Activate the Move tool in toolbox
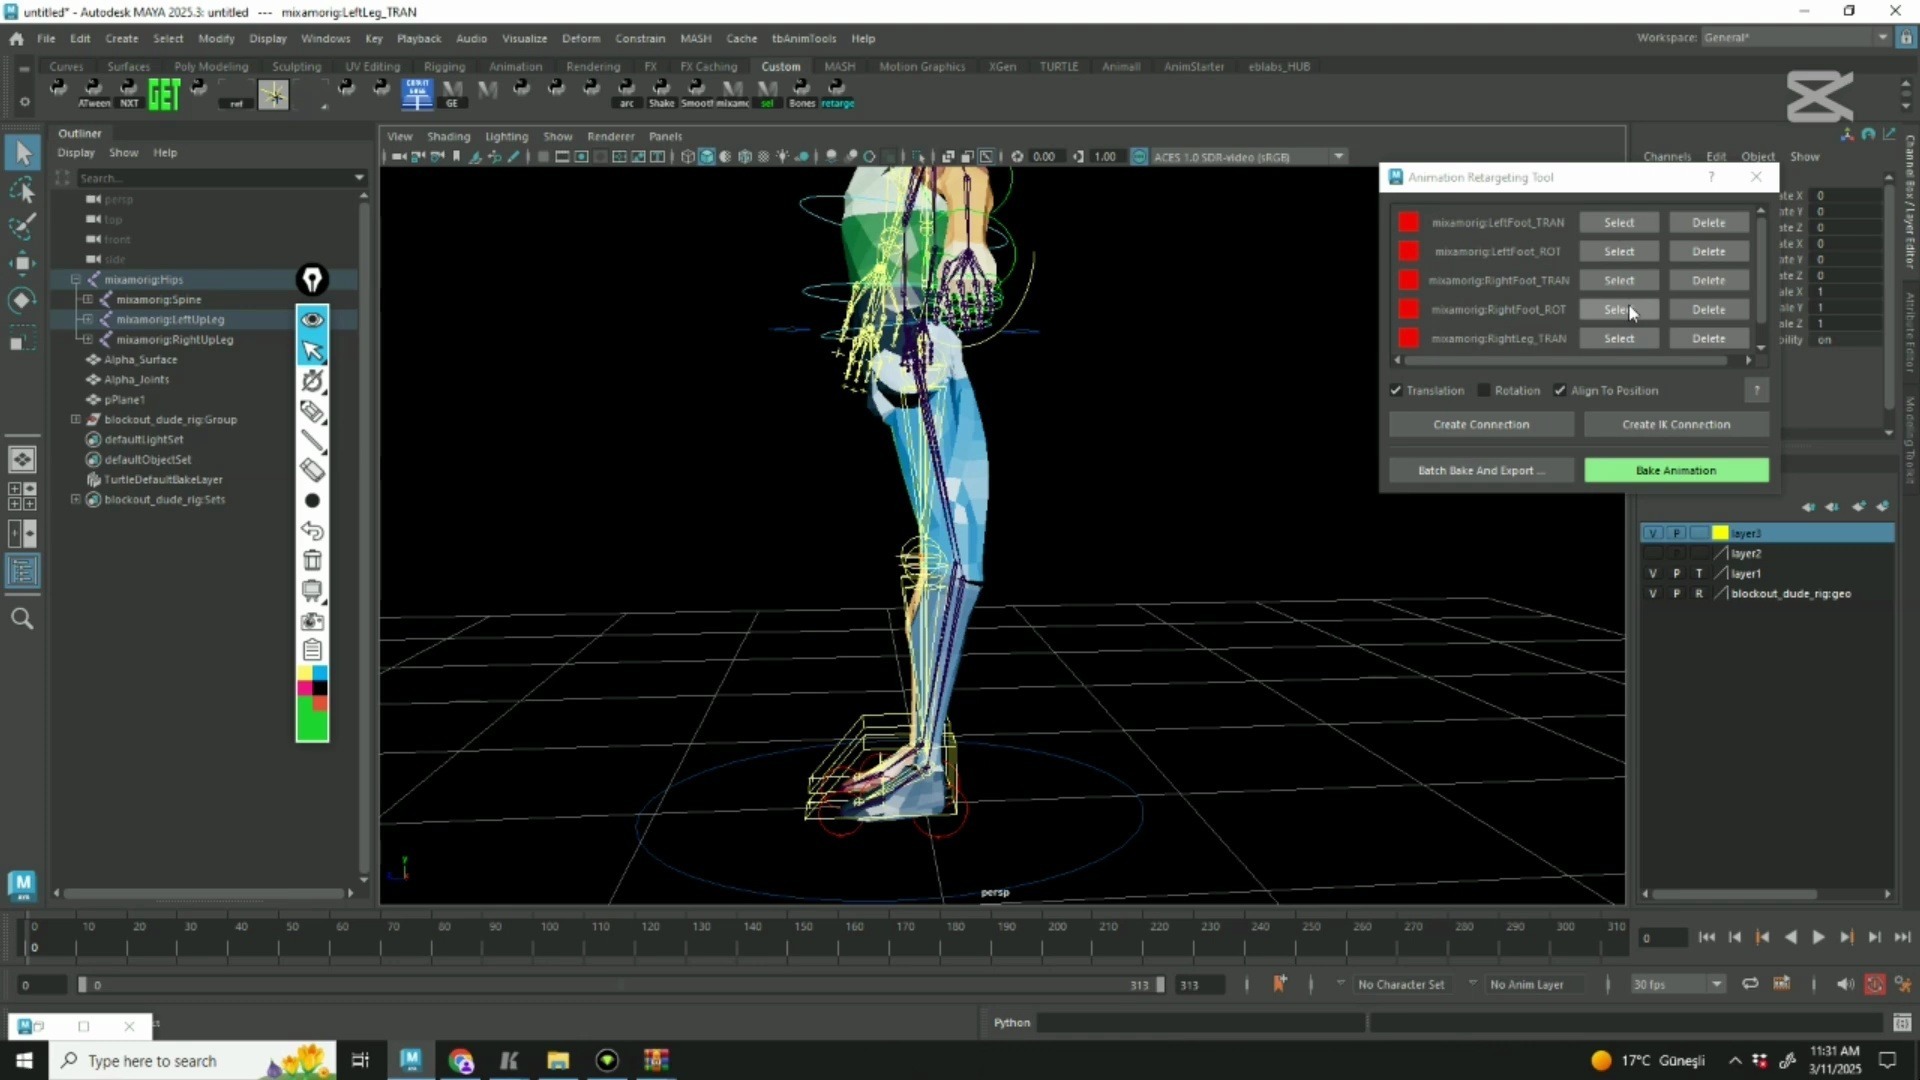This screenshot has width=1920, height=1080. tap(23, 264)
